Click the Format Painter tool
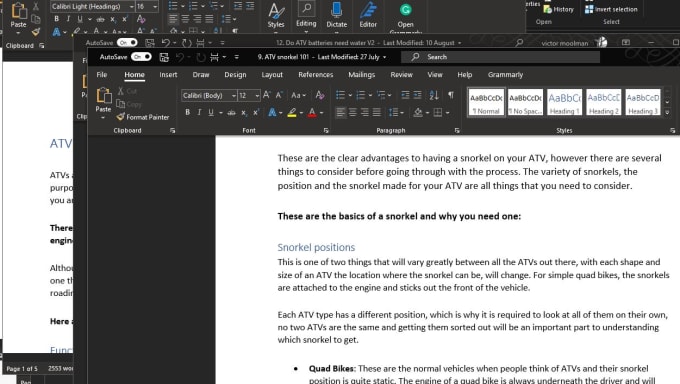 pyautogui.click(x=143, y=117)
